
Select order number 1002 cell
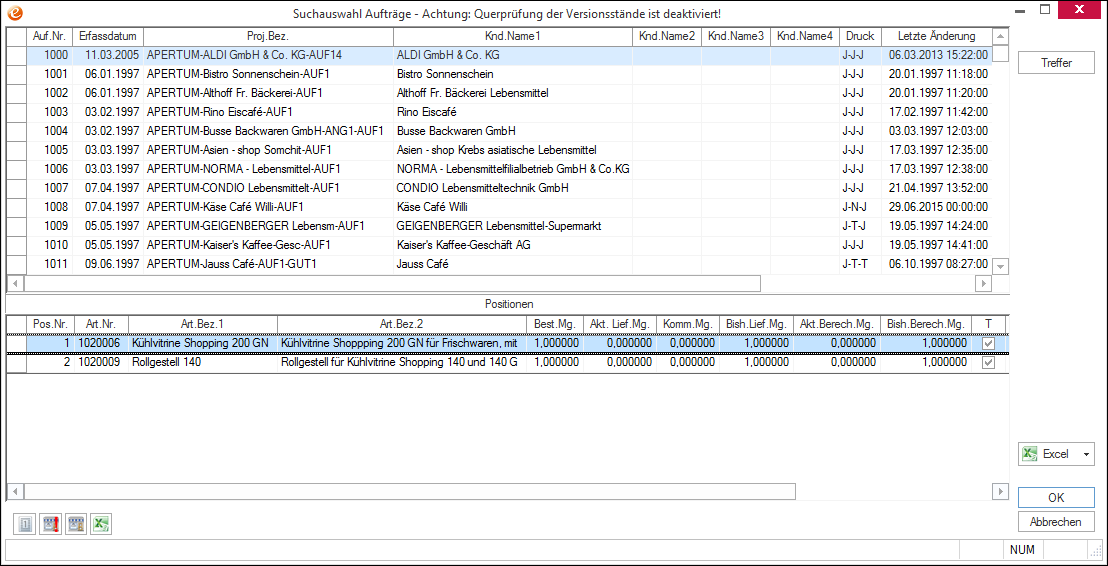(x=49, y=93)
